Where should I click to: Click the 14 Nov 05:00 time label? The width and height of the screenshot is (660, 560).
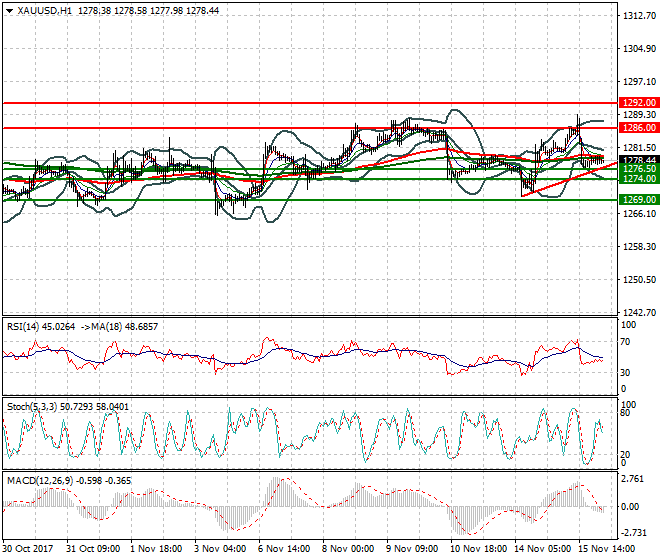(543, 549)
